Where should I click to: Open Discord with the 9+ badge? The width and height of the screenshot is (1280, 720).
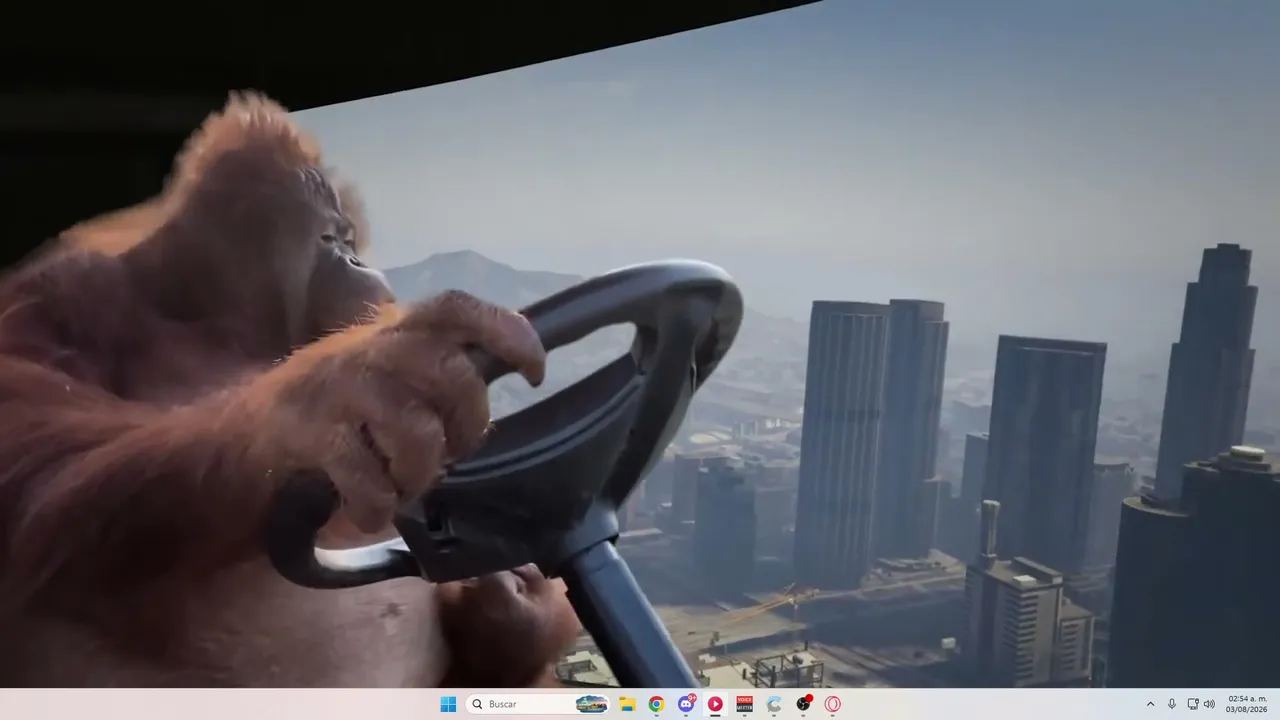(x=686, y=704)
